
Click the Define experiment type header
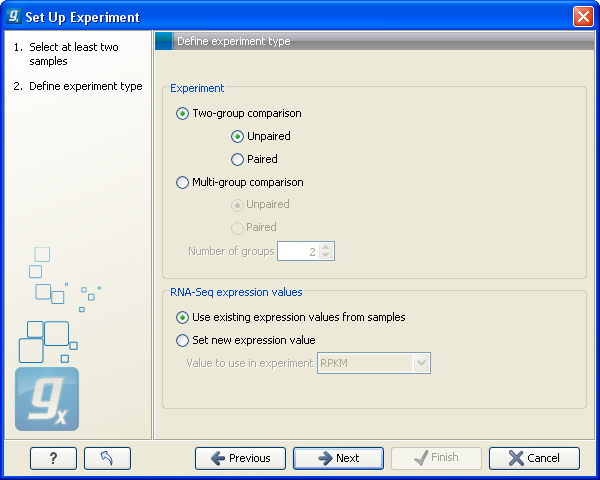click(x=234, y=41)
